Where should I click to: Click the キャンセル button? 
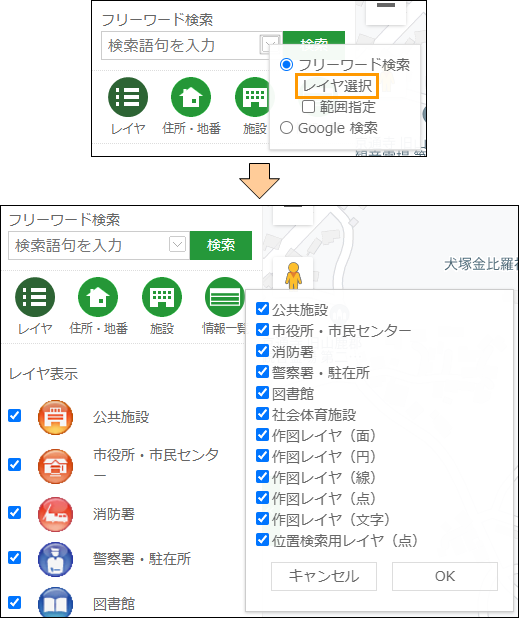[324, 576]
